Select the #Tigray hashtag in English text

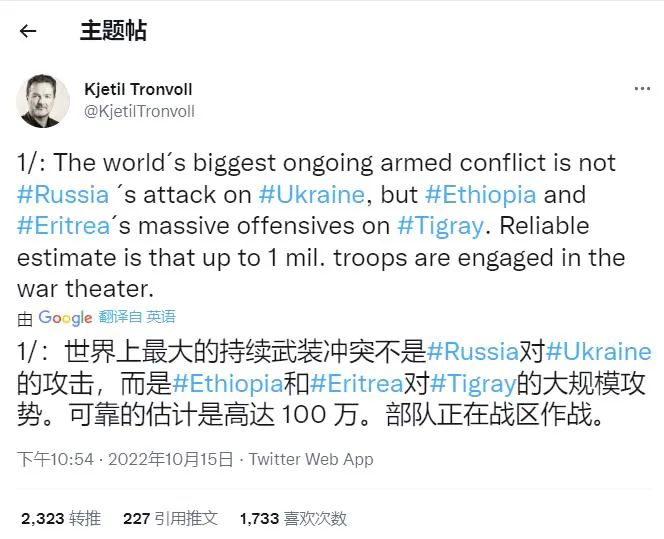(x=440, y=227)
